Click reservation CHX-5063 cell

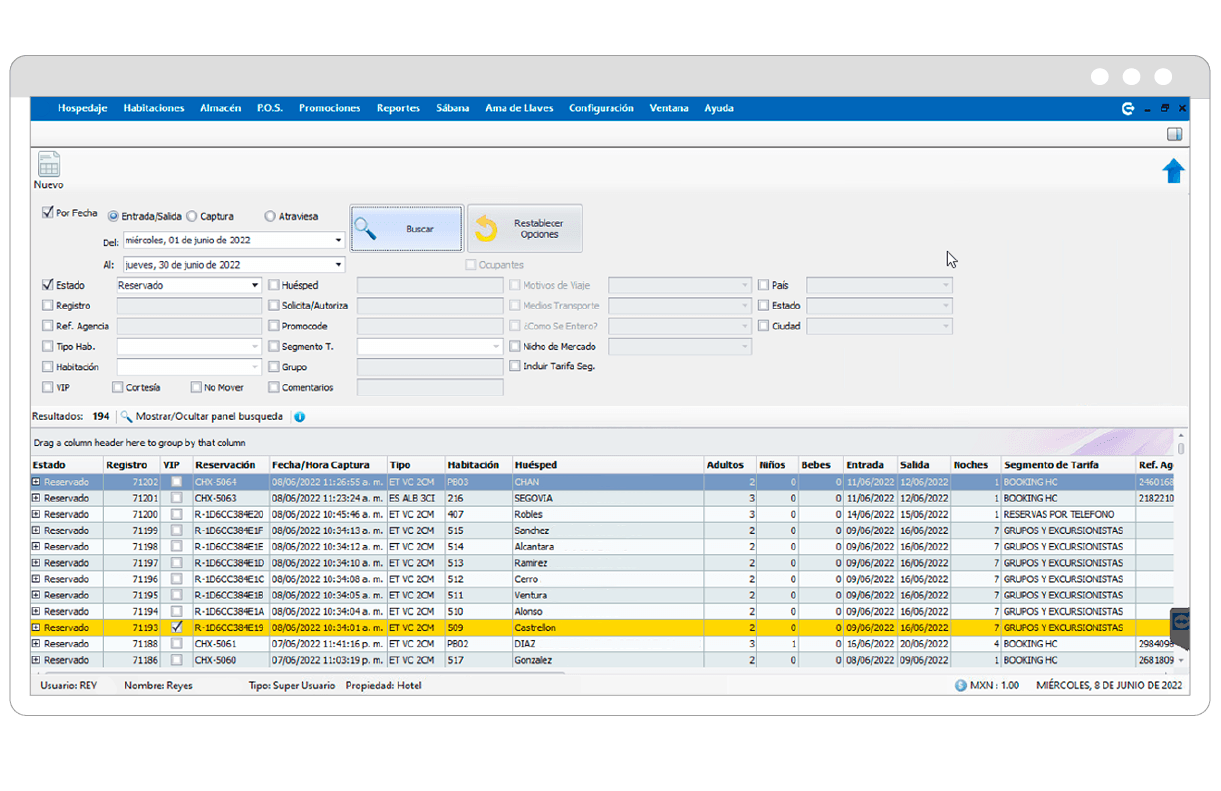tap(230, 498)
